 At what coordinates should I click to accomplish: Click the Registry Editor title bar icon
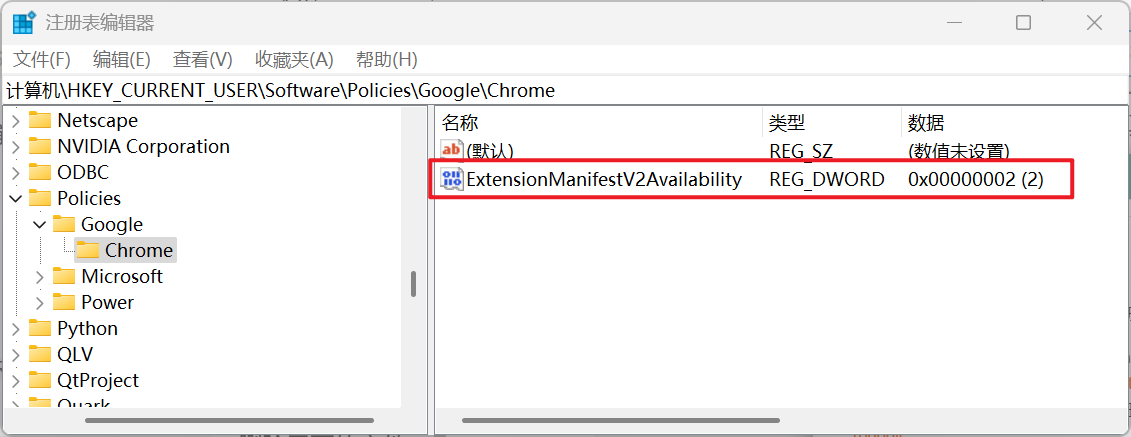pos(24,23)
